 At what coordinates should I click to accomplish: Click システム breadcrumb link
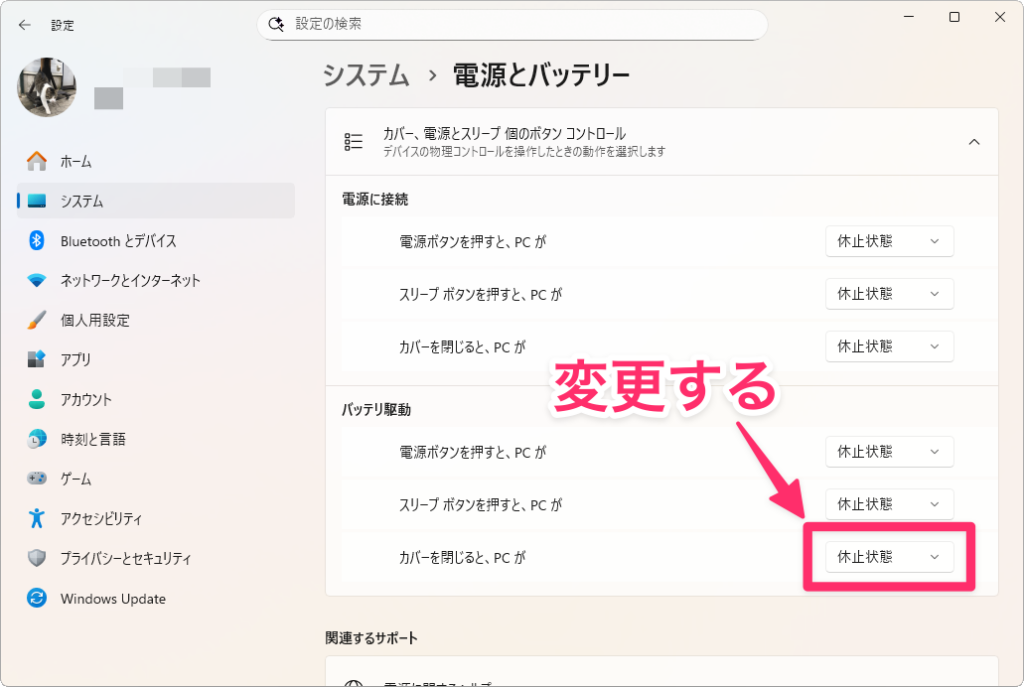[x=366, y=75]
